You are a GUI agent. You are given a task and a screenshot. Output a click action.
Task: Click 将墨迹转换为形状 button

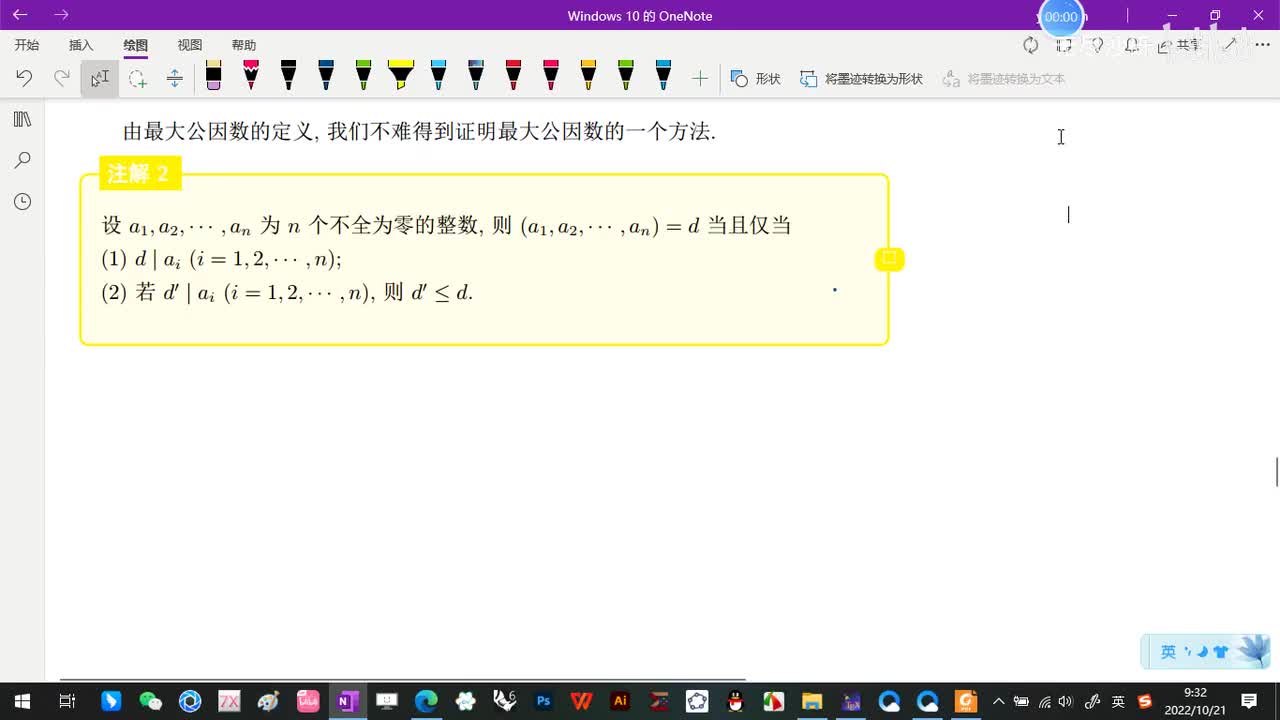point(862,78)
